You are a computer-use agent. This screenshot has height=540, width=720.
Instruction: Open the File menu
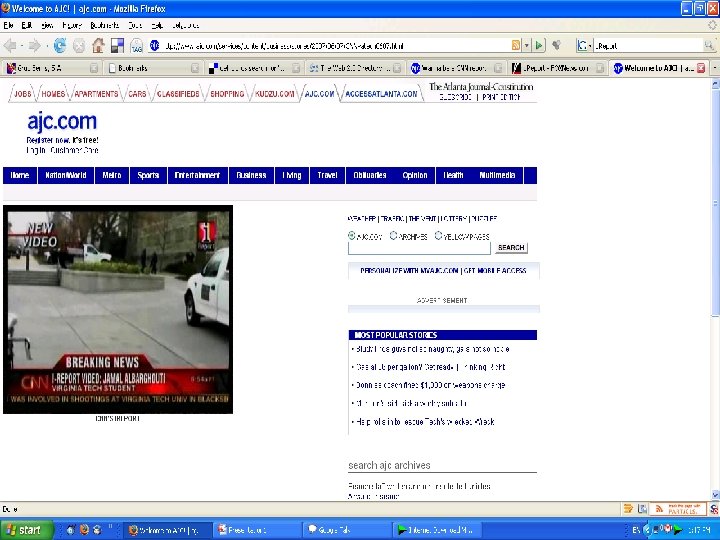pos(8,25)
